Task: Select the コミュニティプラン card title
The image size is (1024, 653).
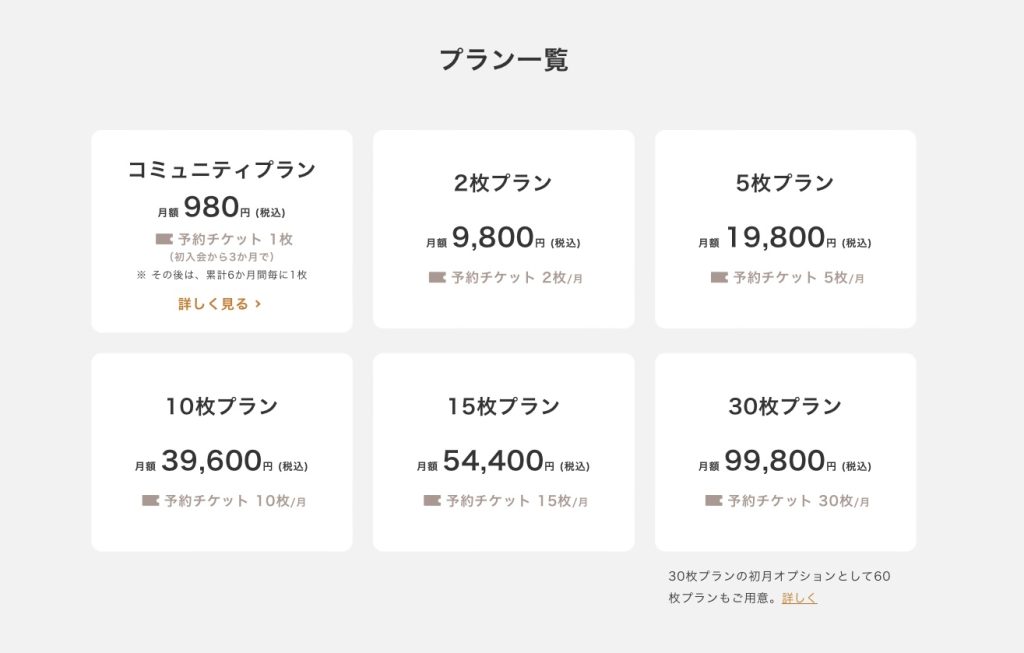Action: (221, 170)
